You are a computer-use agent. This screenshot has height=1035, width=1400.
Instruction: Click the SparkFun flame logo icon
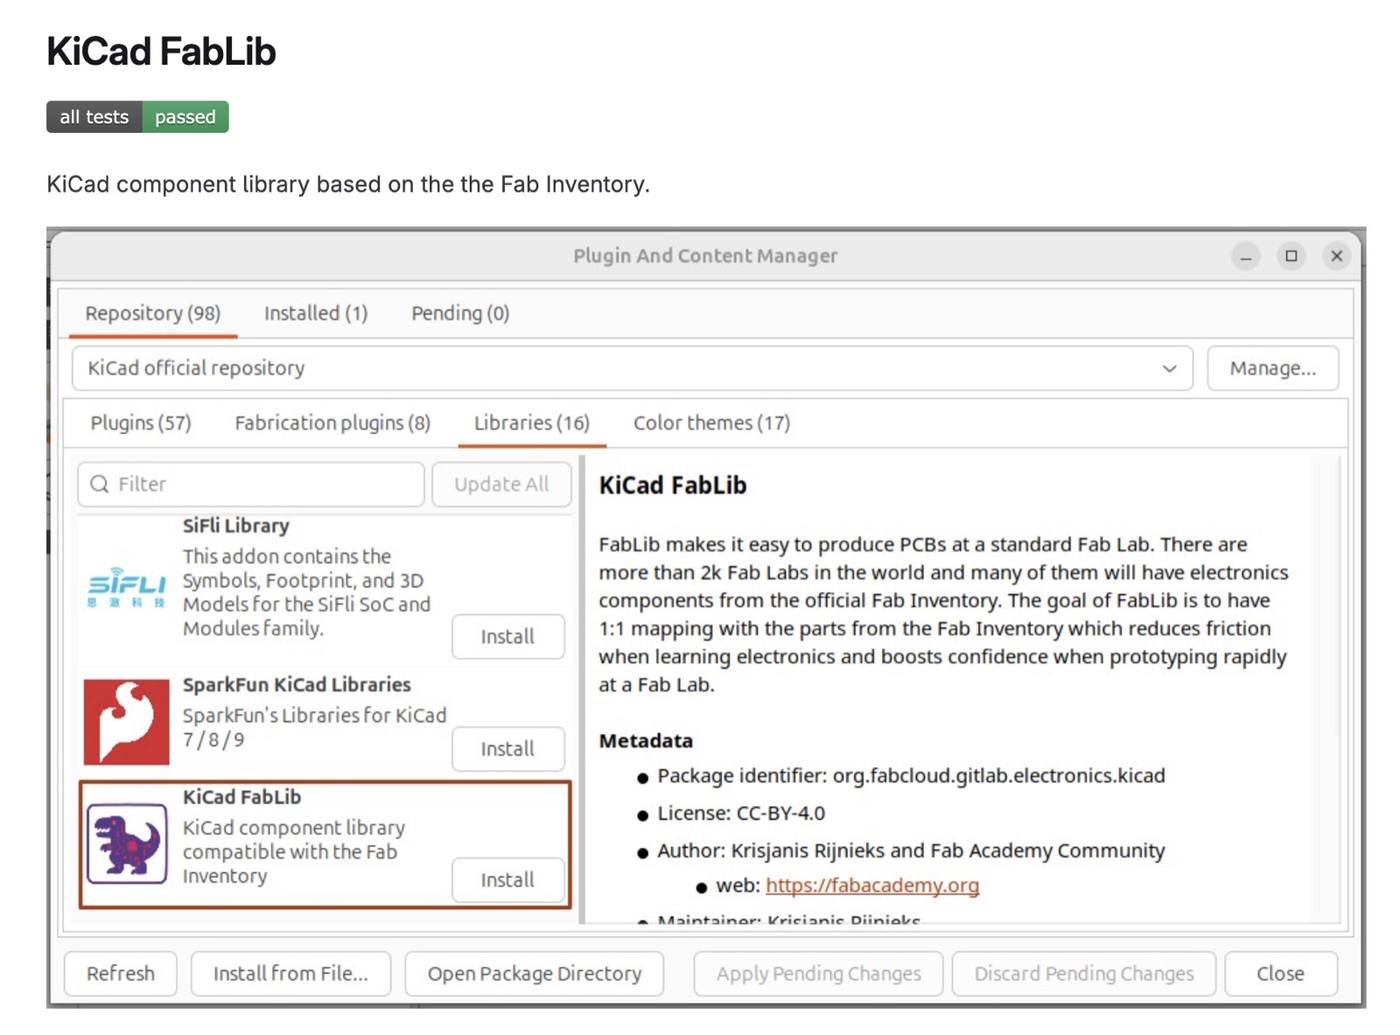tap(126, 721)
